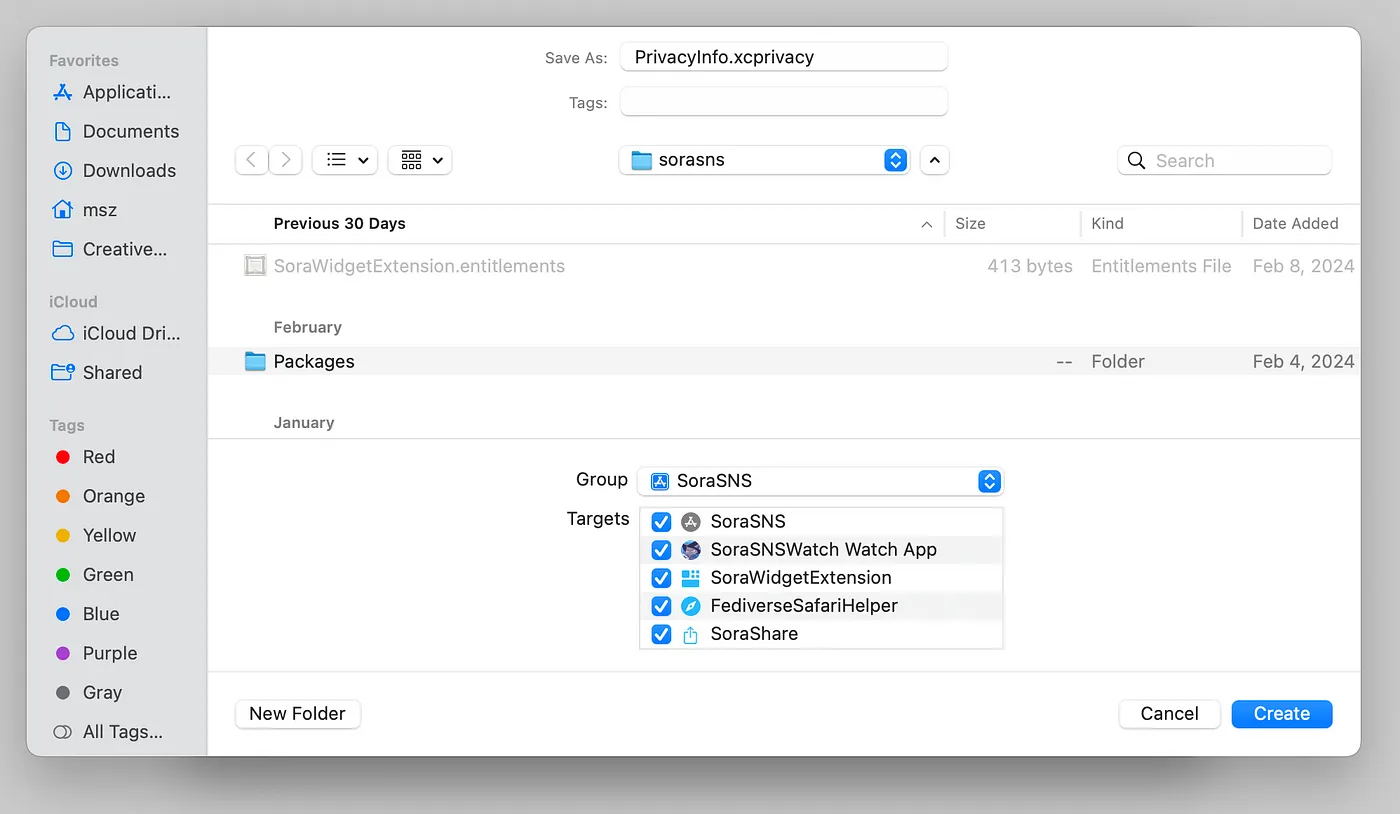The height and width of the screenshot is (814, 1400).
Task: Select the Blue tag
Action: 88,614
